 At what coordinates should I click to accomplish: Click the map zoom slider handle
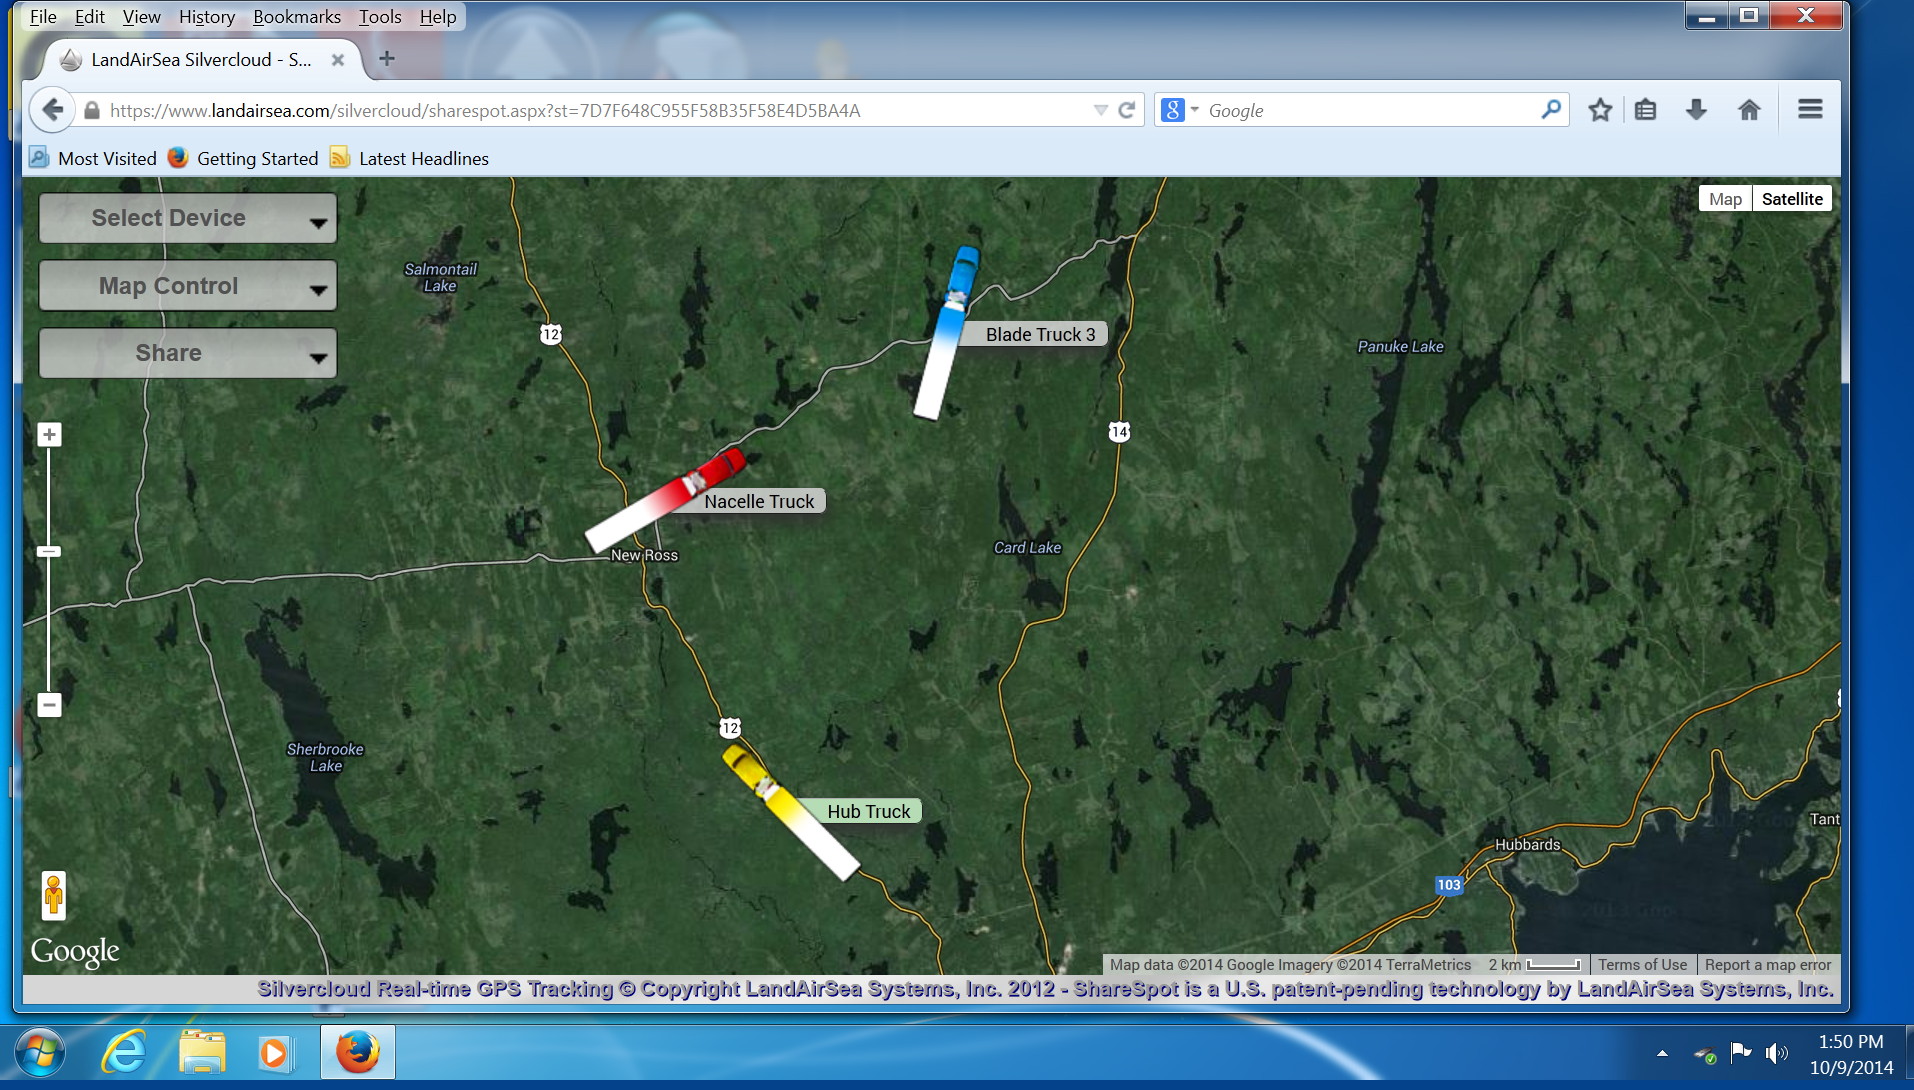(x=49, y=551)
